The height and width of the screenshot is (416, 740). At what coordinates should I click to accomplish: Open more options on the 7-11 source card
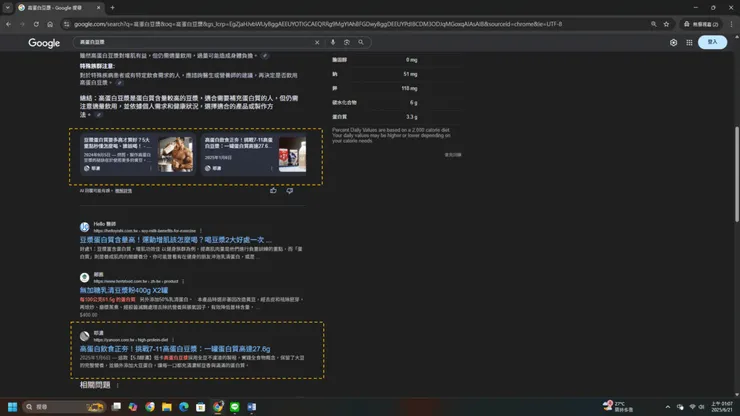tap(271, 168)
